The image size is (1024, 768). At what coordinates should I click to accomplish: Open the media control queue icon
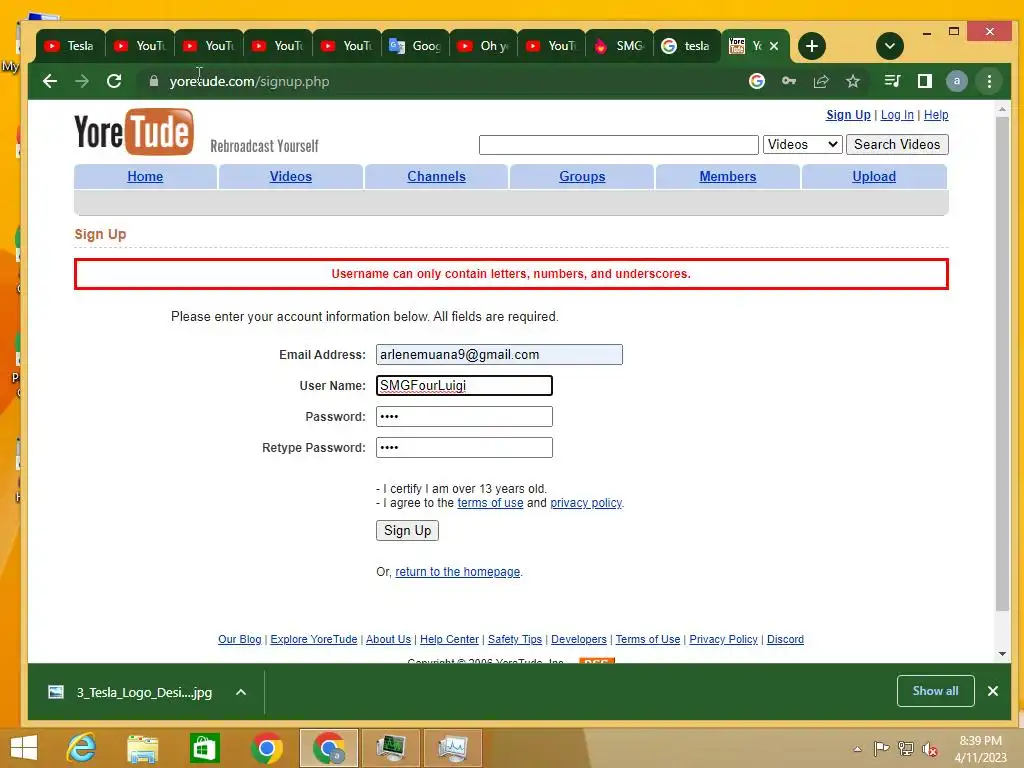click(x=892, y=81)
